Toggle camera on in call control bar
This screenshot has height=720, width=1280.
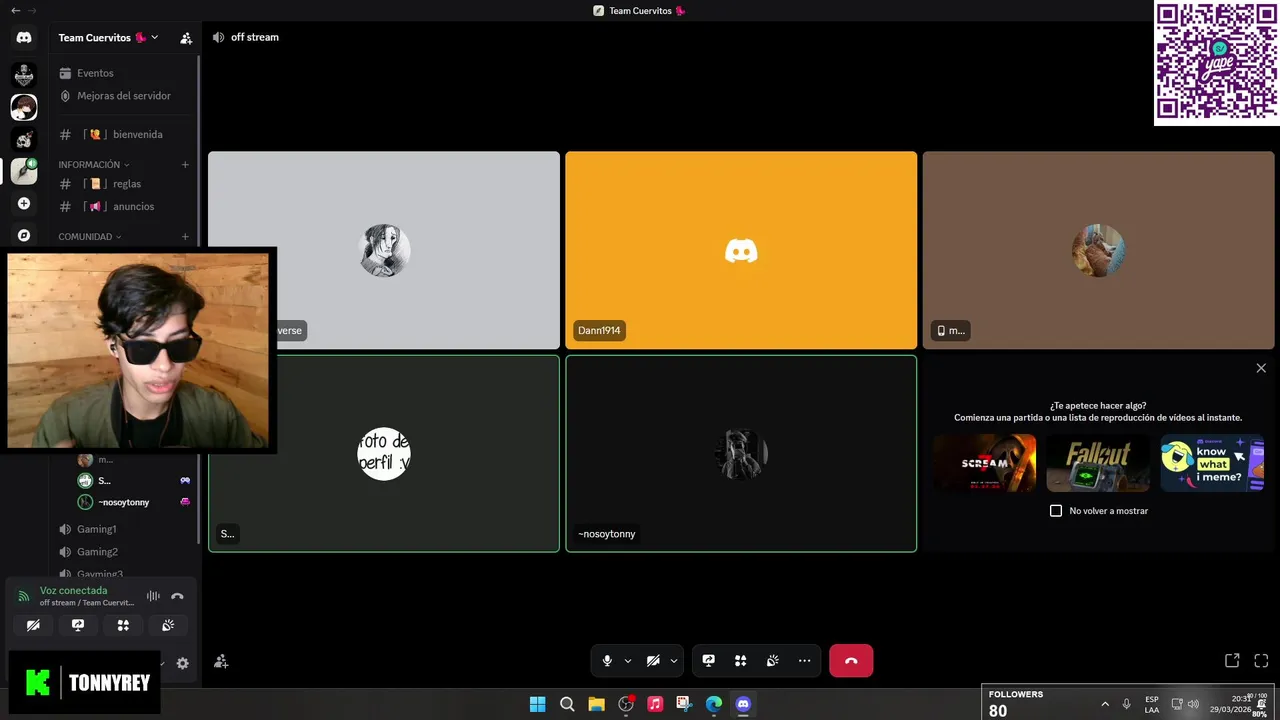click(x=653, y=661)
